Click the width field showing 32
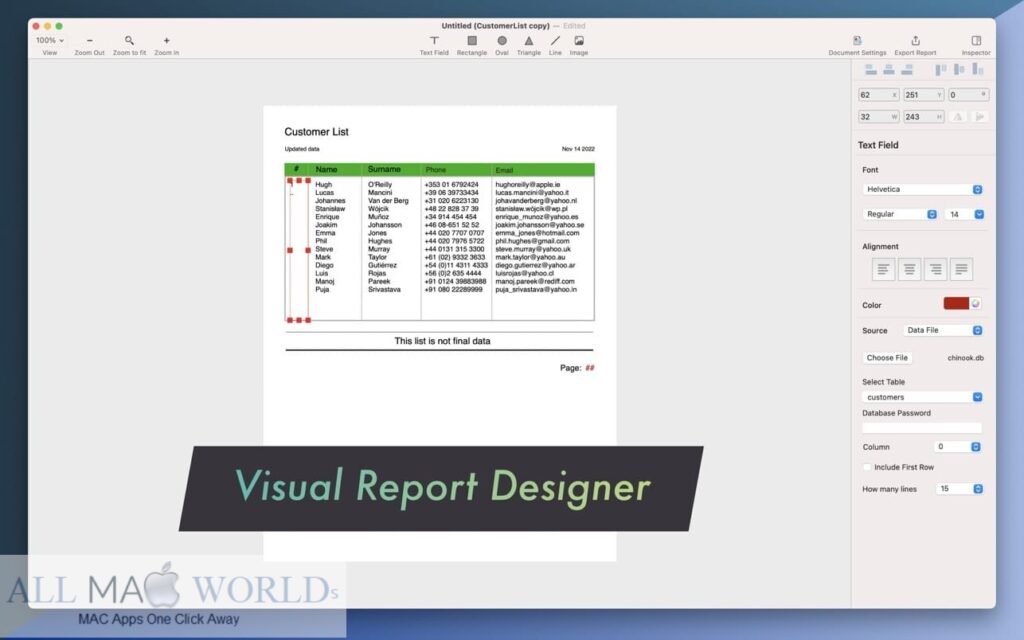The width and height of the screenshot is (1024, 640). coord(878,117)
